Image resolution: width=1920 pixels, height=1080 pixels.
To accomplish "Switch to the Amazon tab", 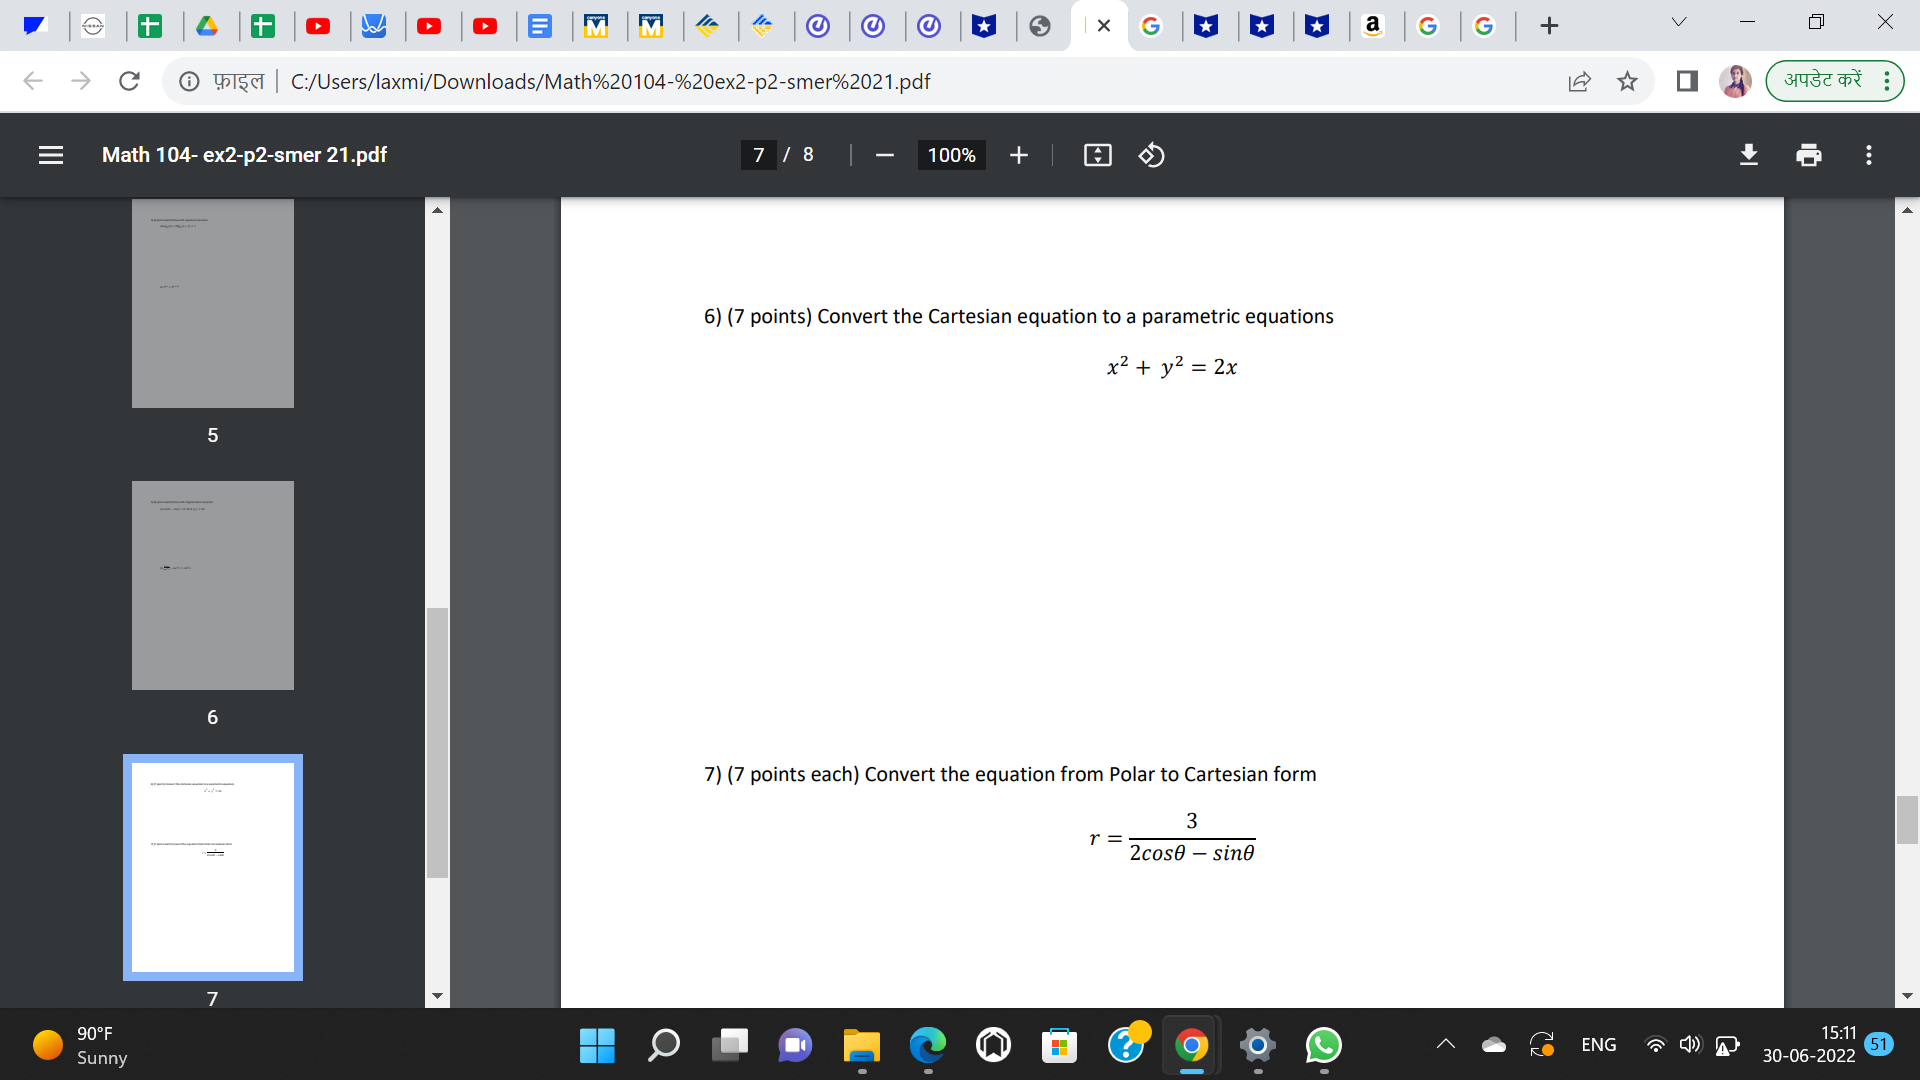I will pos(1372,26).
